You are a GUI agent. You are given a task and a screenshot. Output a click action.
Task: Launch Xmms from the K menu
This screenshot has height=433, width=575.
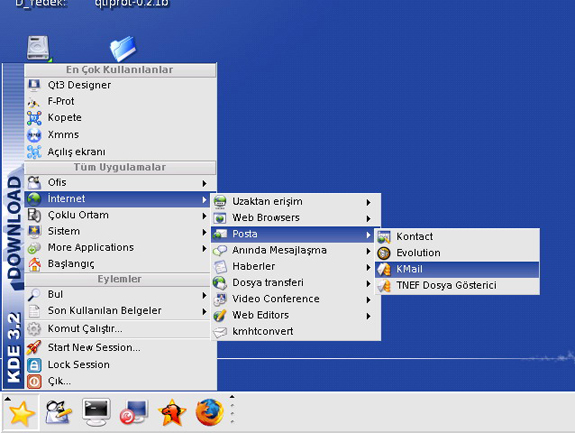[120, 135]
